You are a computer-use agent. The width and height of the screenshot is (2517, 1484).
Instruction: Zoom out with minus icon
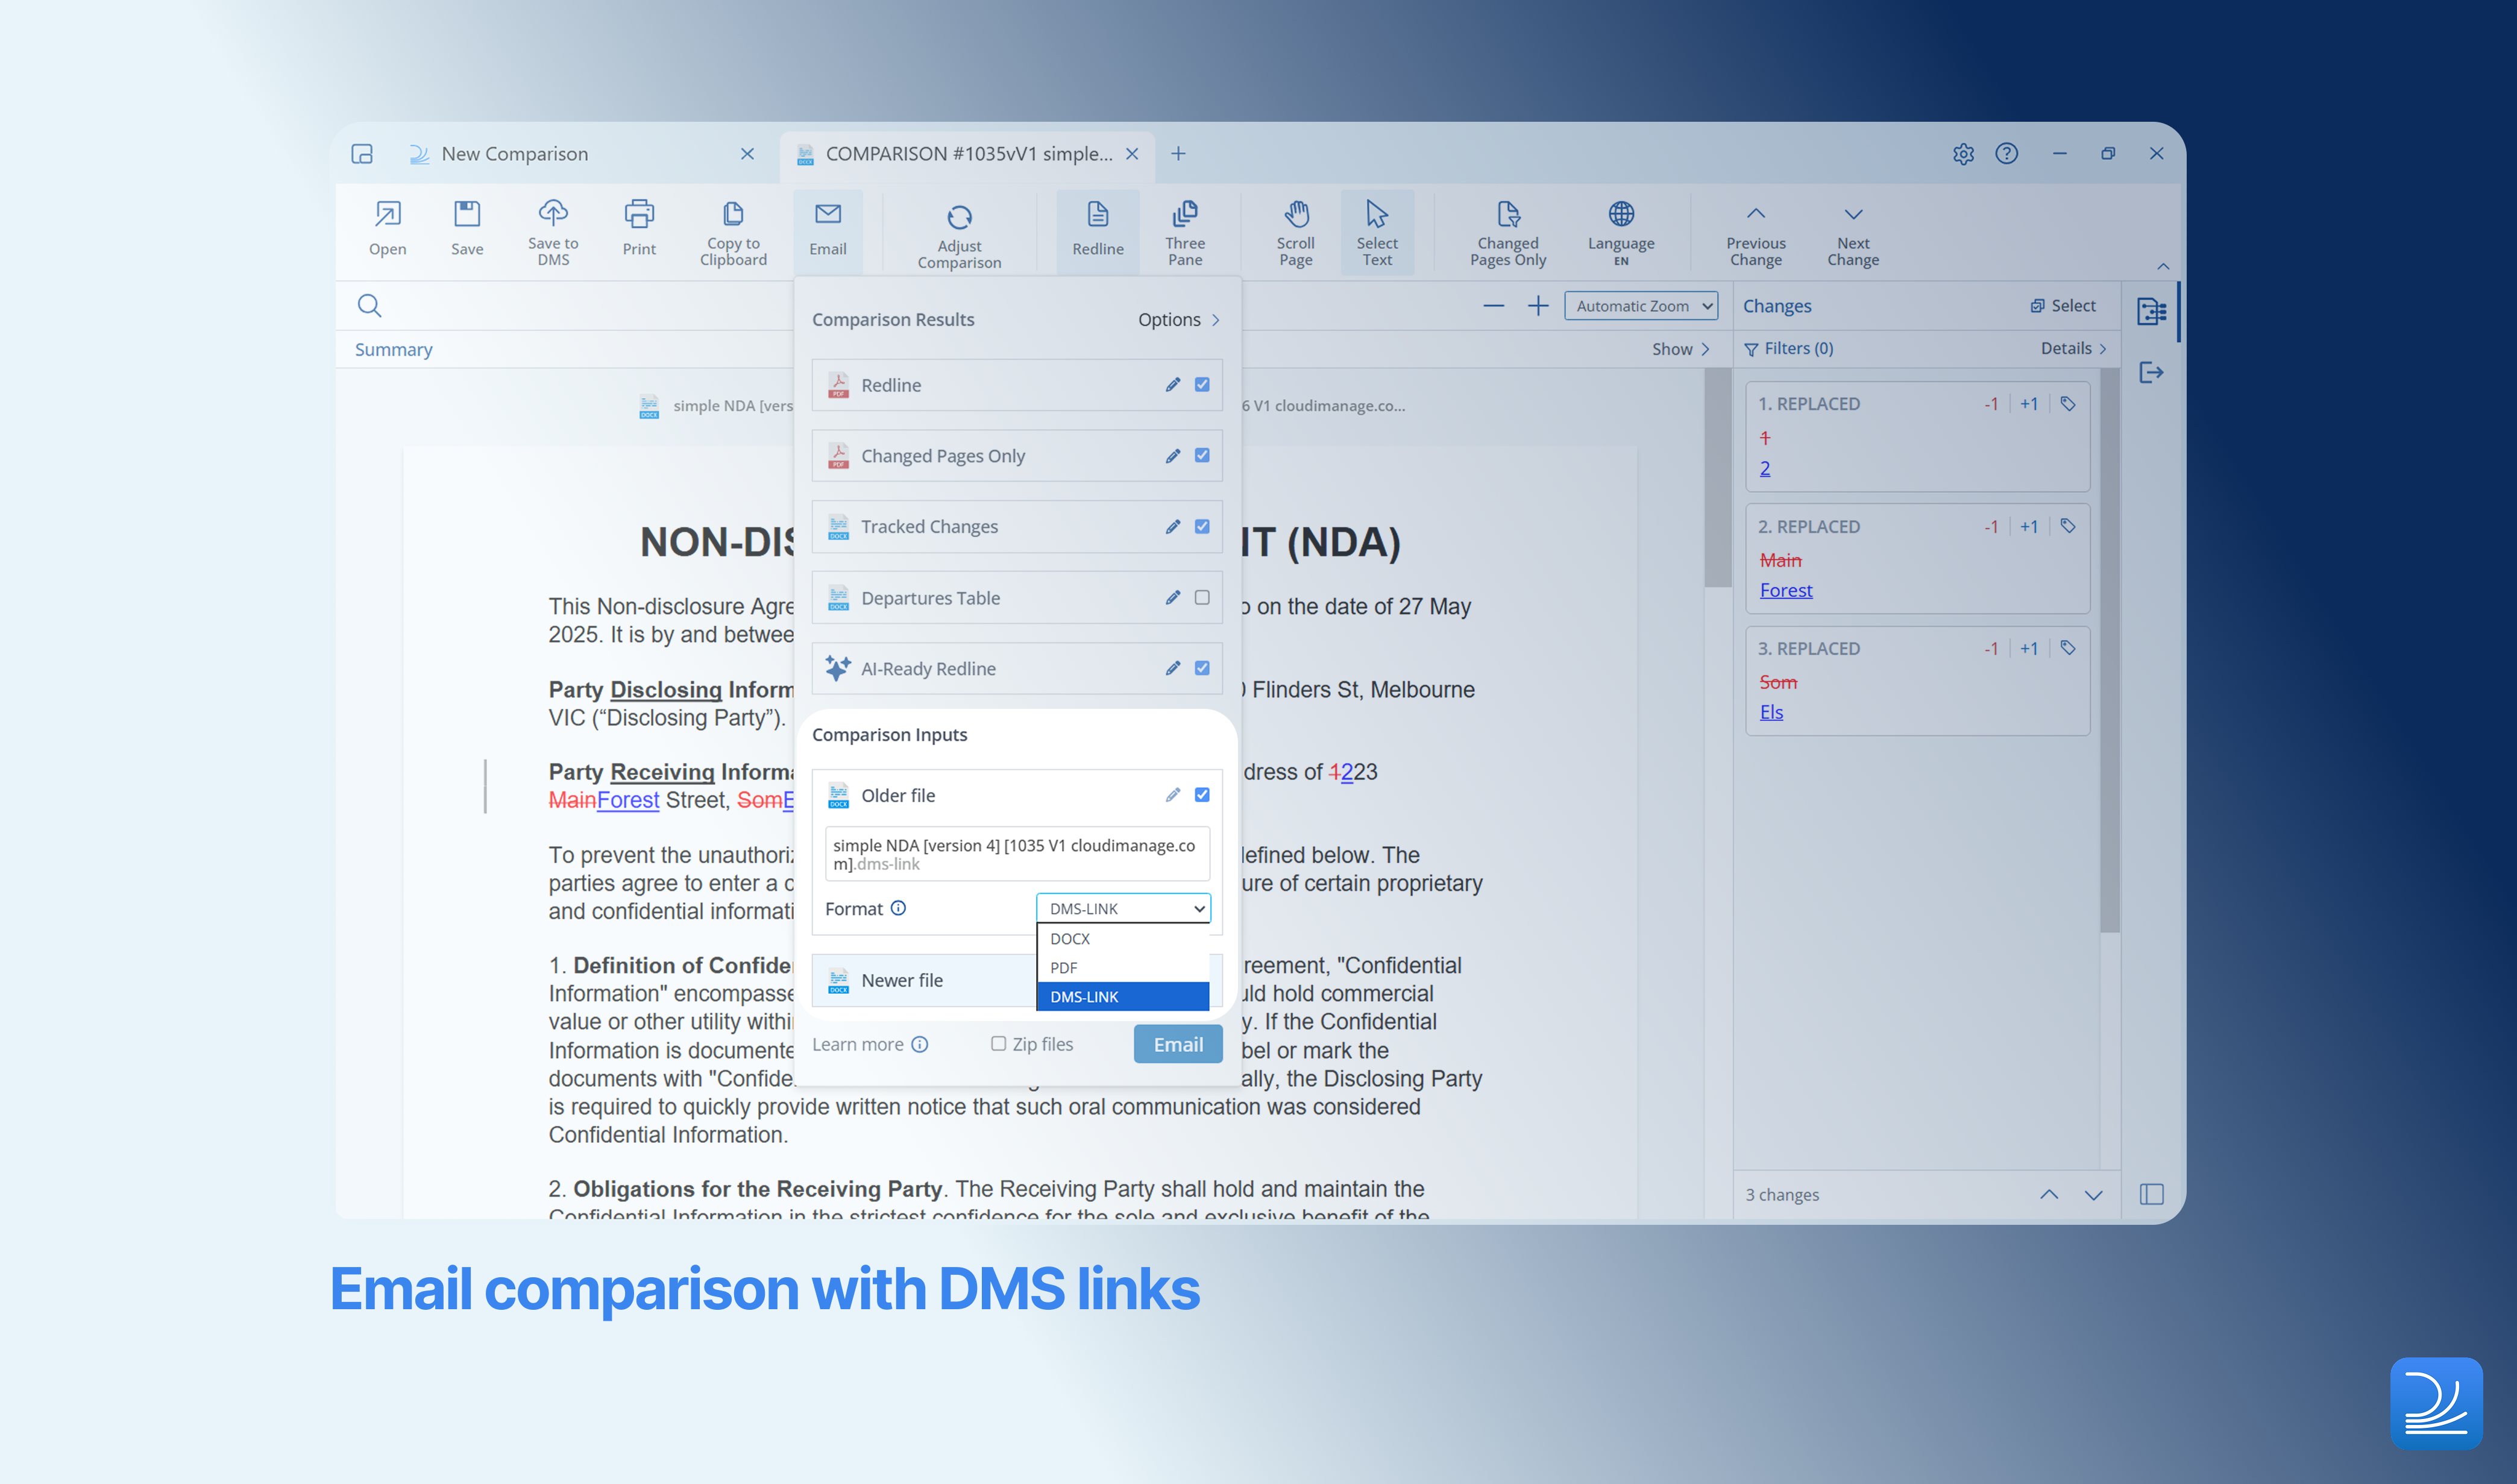1493,305
